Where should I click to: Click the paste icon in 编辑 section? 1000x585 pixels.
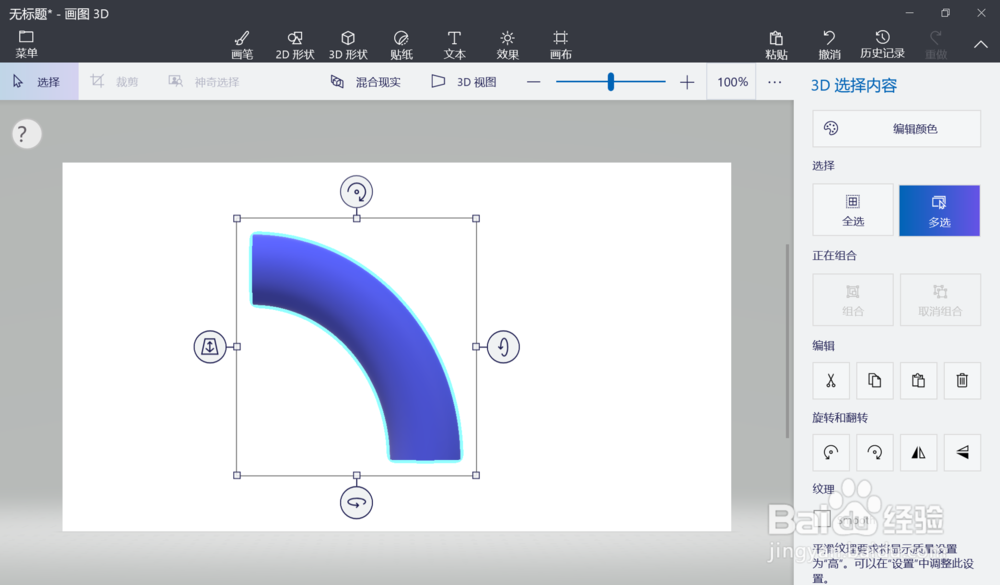click(x=918, y=381)
